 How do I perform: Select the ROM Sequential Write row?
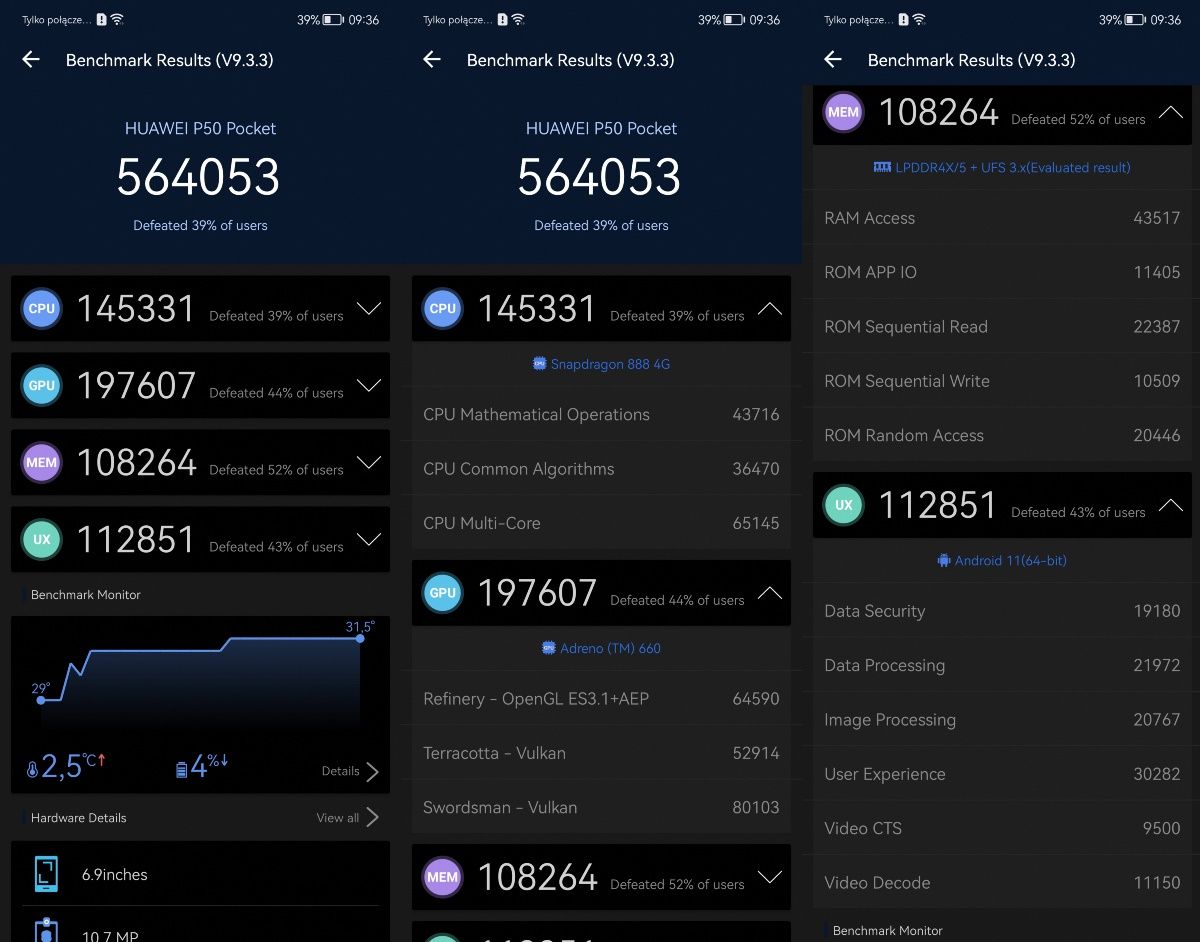[1002, 380]
